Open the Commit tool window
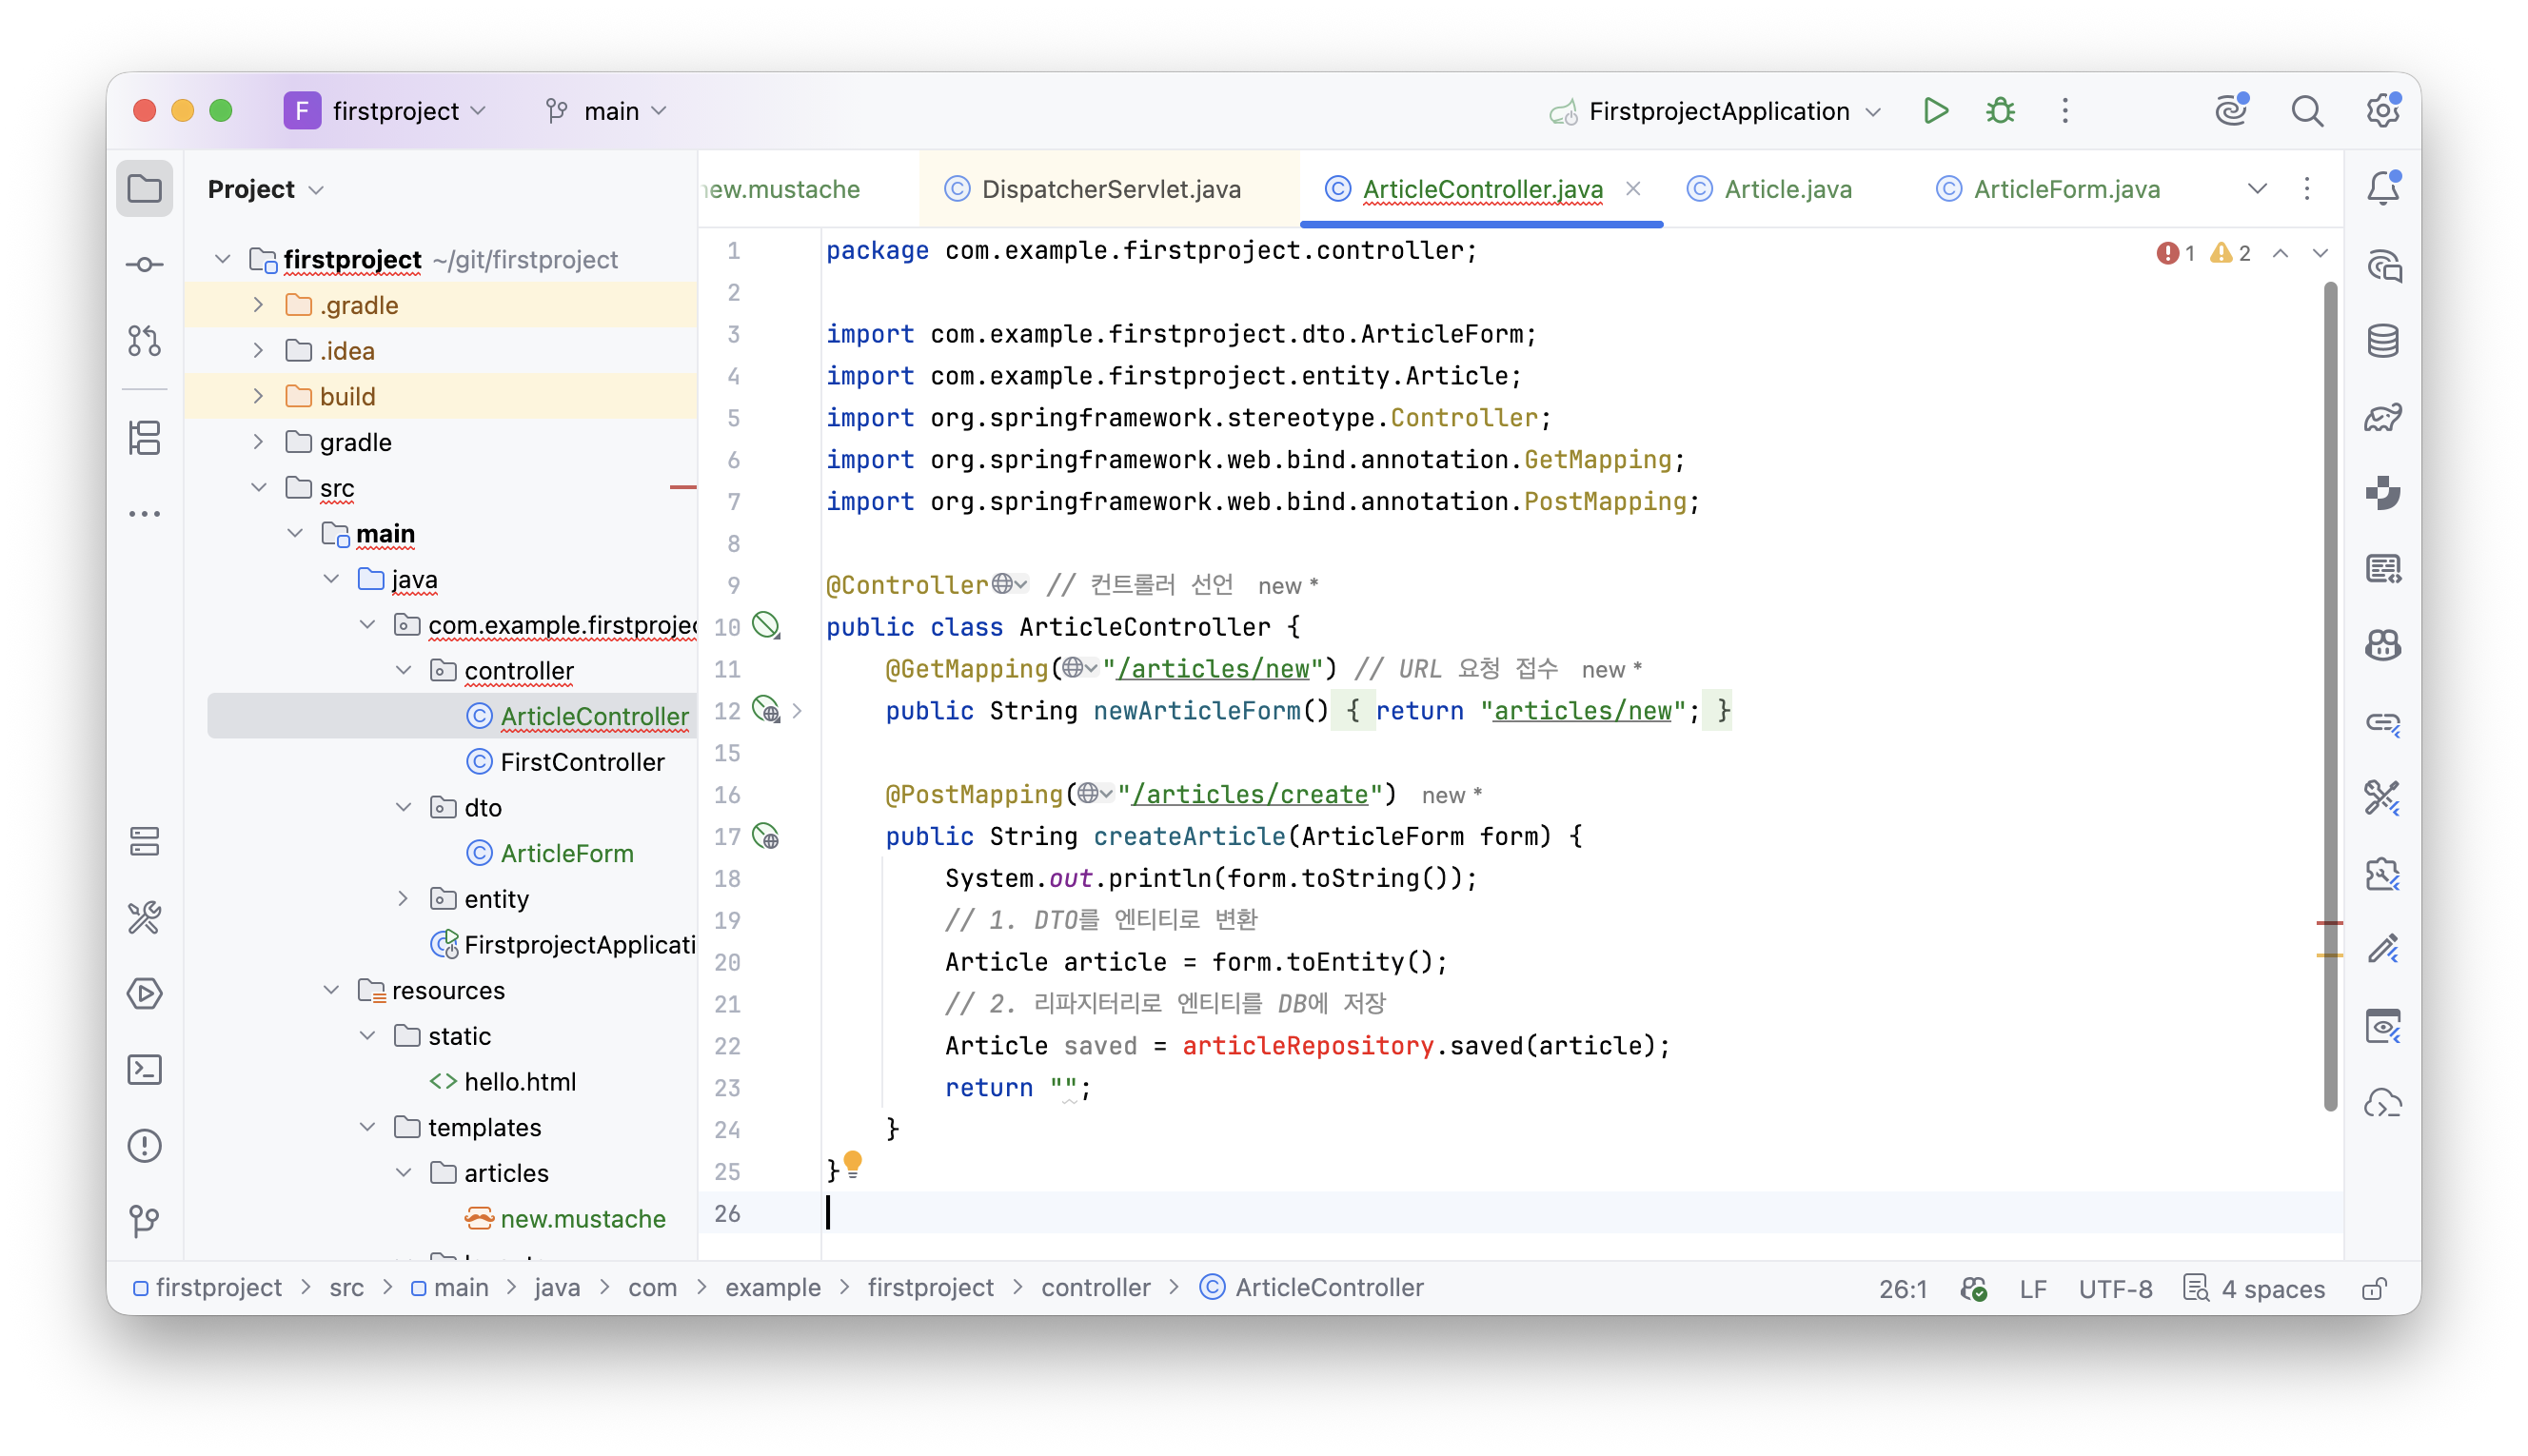The image size is (2528, 1456). (x=145, y=265)
